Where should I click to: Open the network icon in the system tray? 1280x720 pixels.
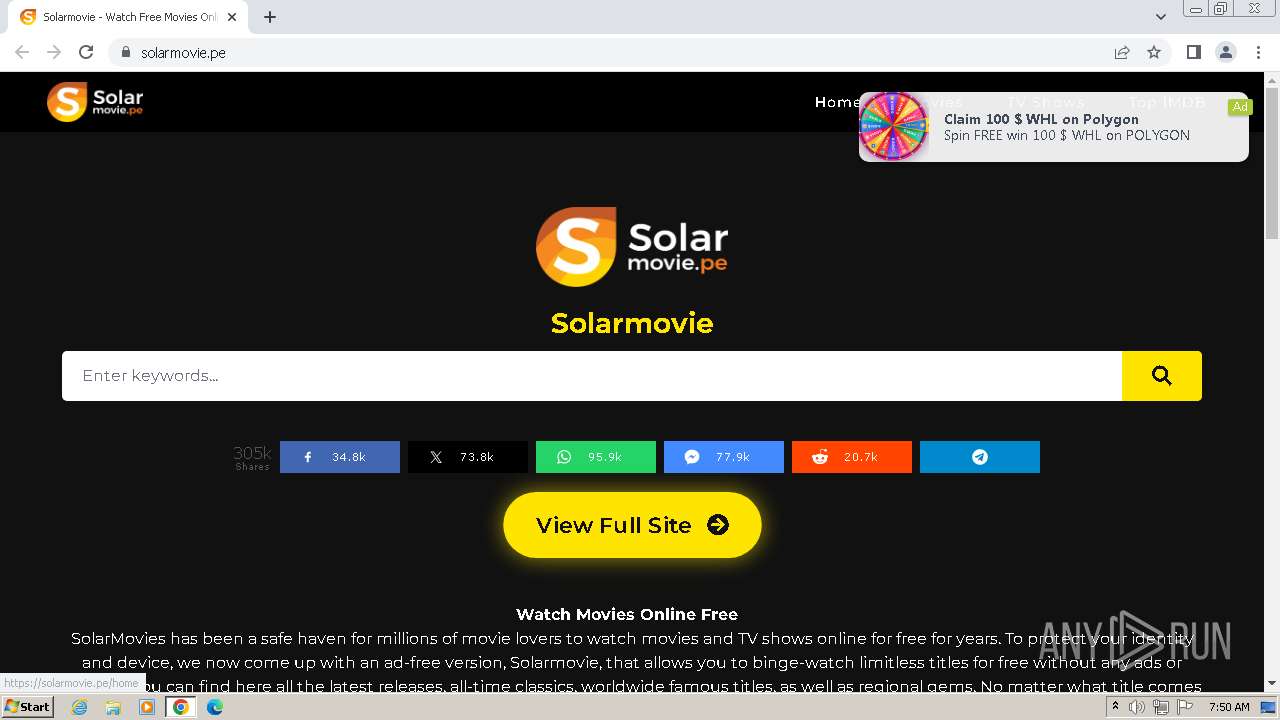click(x=1161, y=707)
